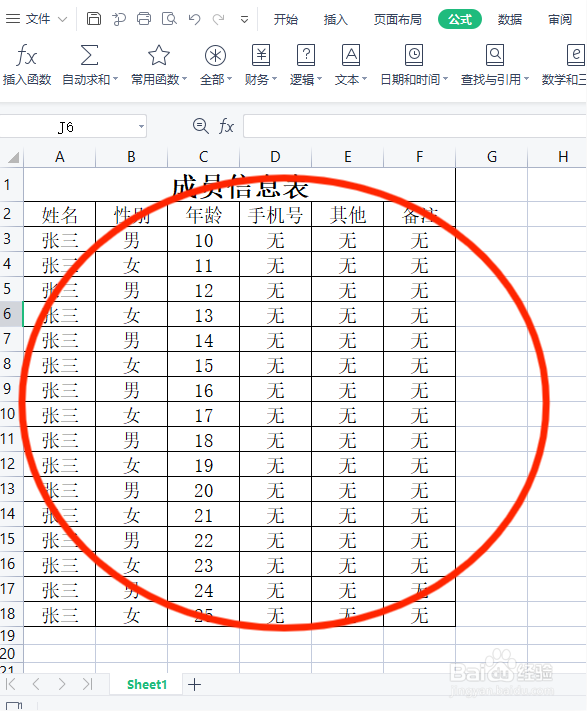Click the undo arrow icon
This screenshot has height=711, width=587.
point(194,19)
